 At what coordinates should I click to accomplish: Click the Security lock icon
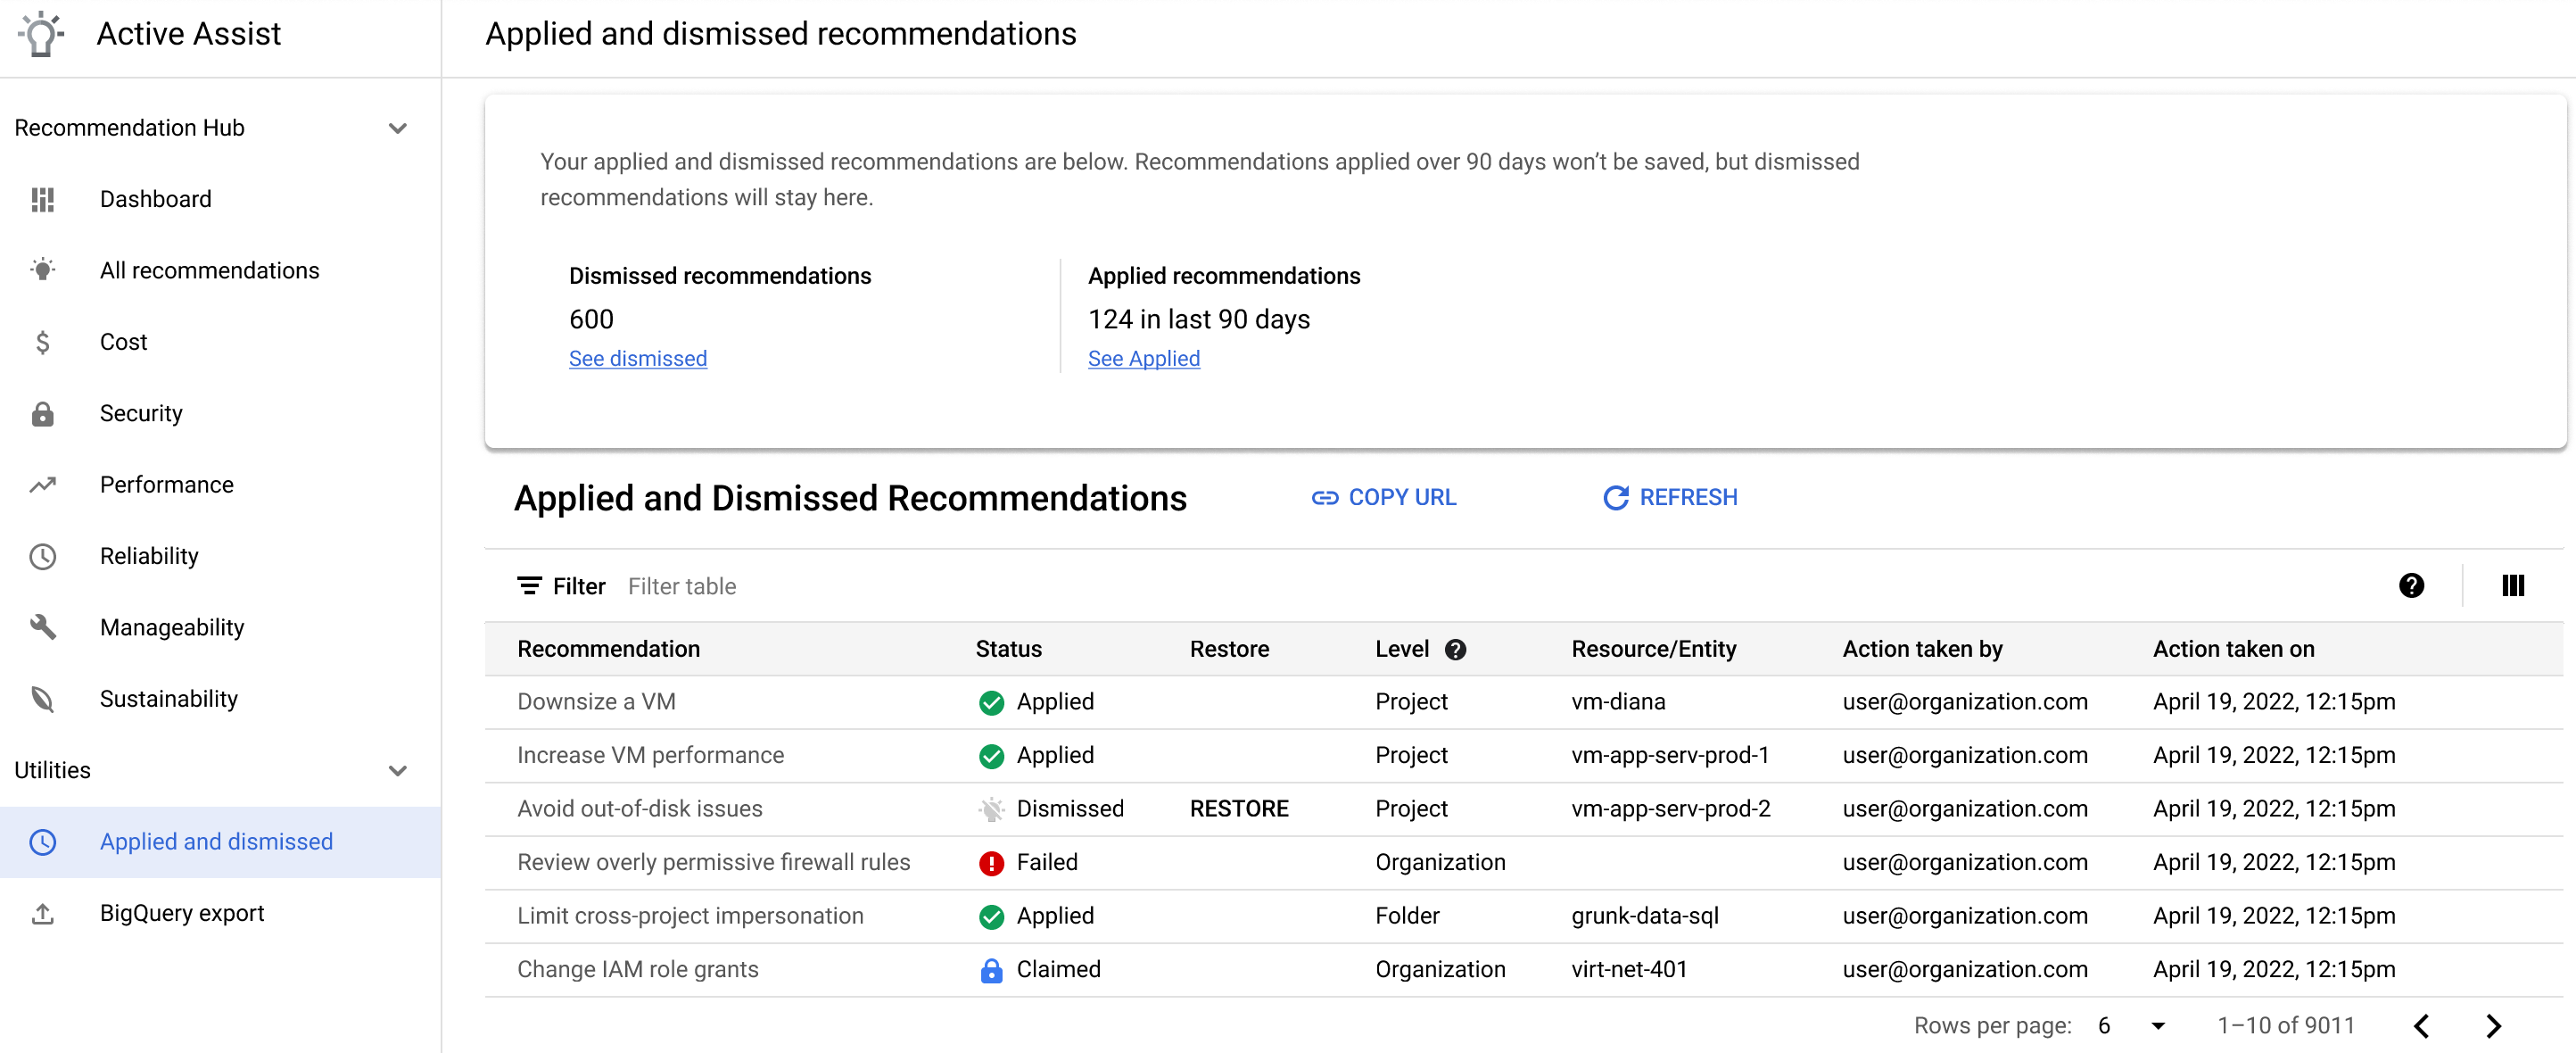tap(45, 412)
